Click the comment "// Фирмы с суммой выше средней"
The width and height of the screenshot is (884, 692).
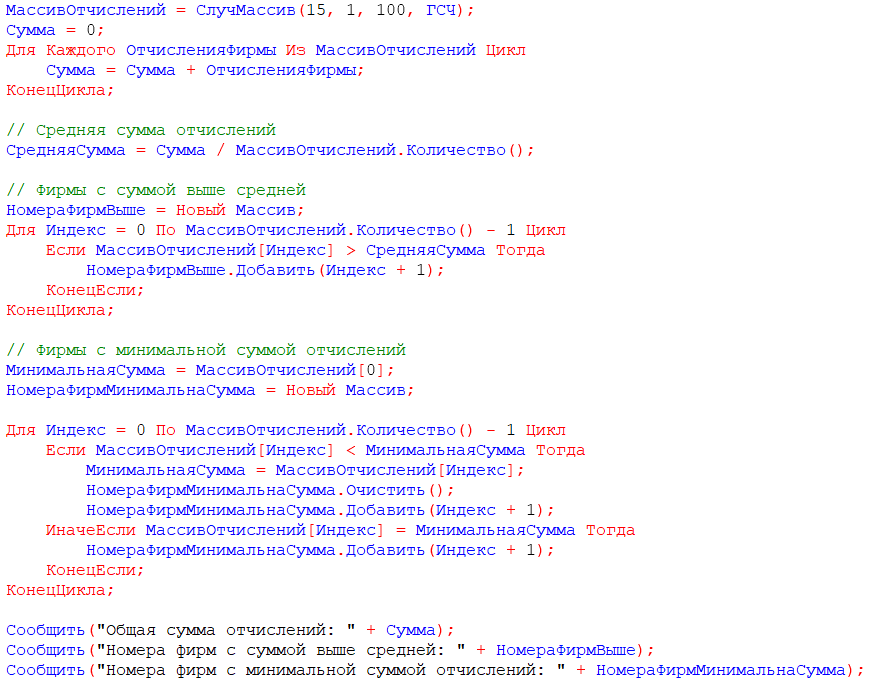point(156,190)
